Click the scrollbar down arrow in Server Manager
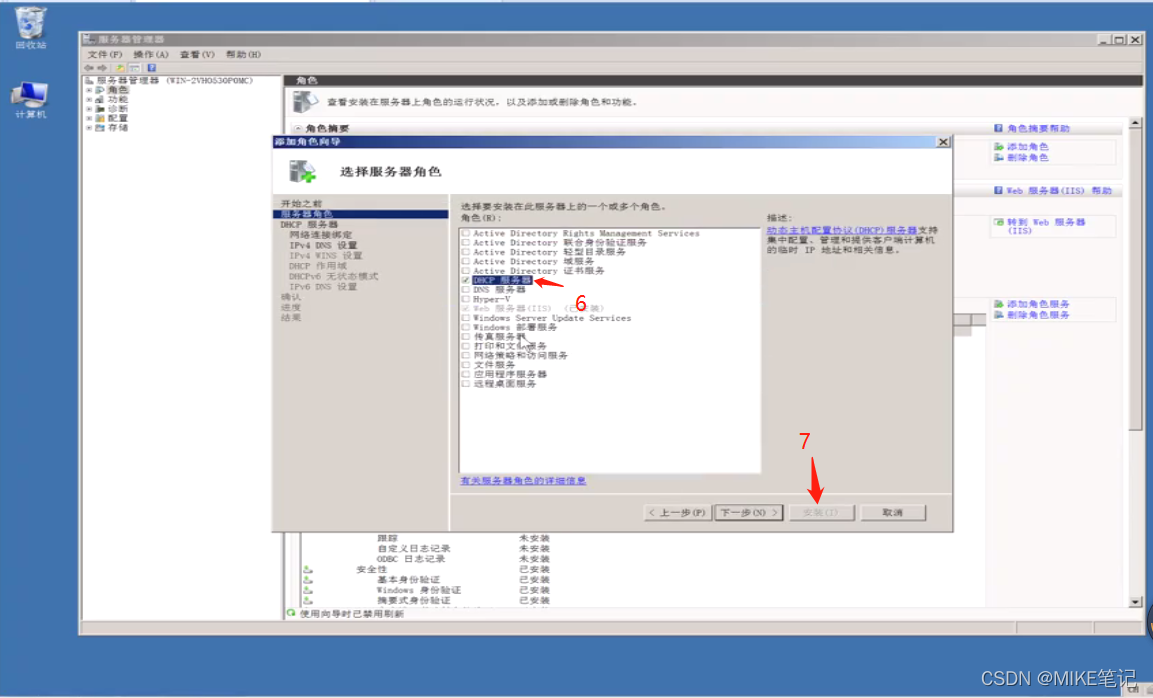Screen dimensions: 1153x698 1135,602
